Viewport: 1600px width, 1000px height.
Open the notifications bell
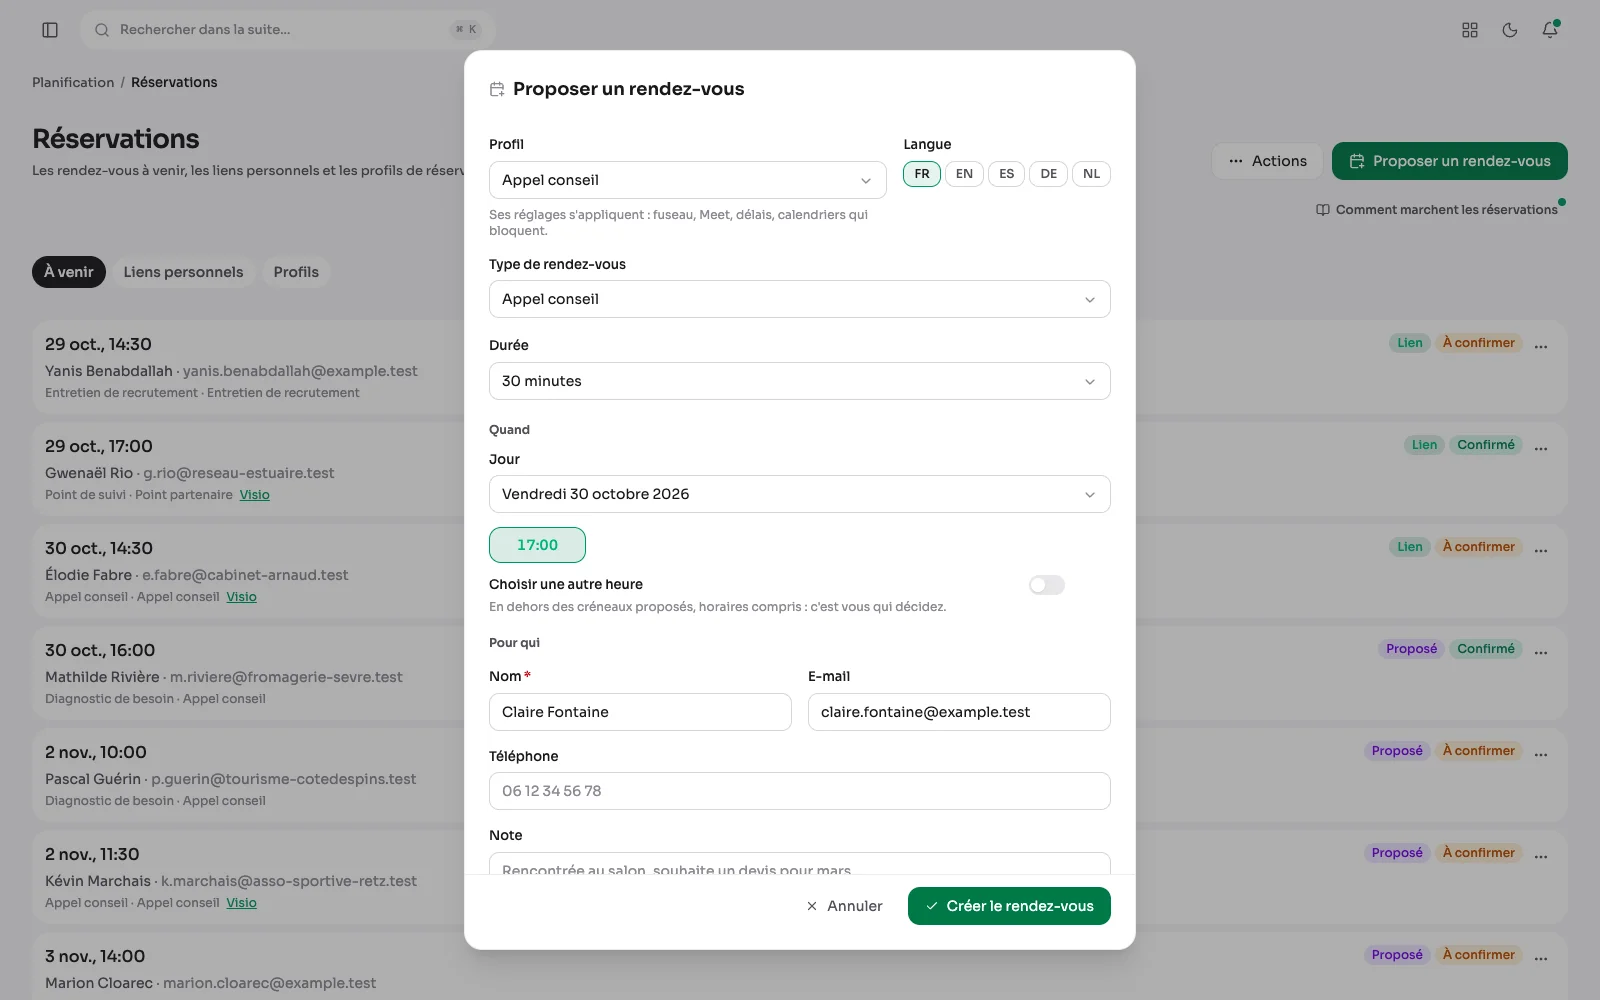coord(1550,30)
